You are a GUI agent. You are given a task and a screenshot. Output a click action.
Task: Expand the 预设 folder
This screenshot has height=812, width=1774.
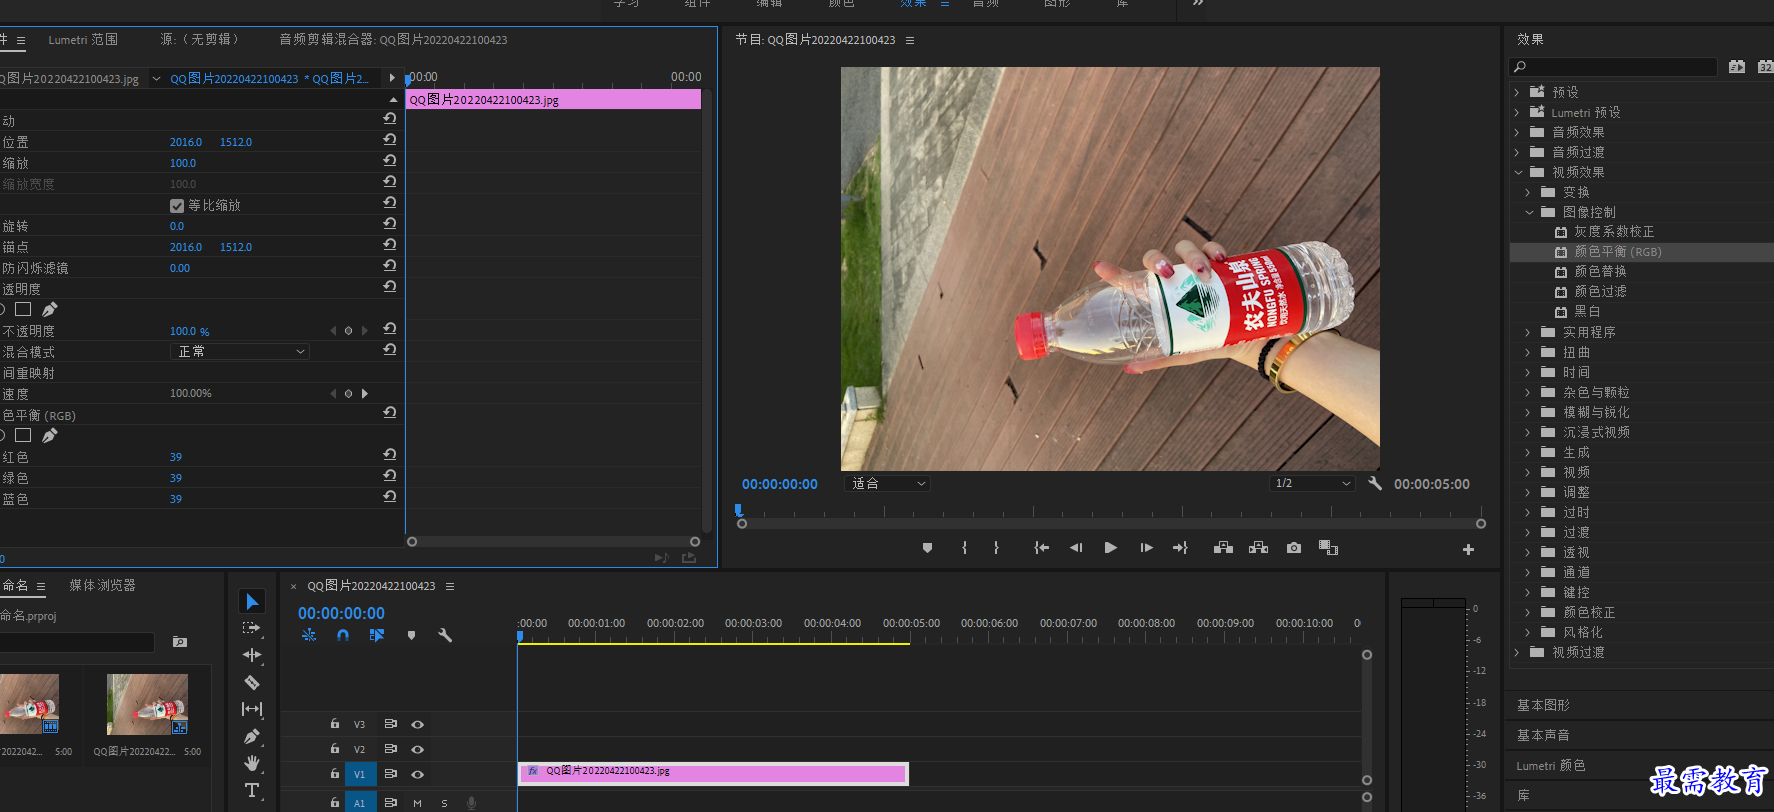(x=1517, y=92)
